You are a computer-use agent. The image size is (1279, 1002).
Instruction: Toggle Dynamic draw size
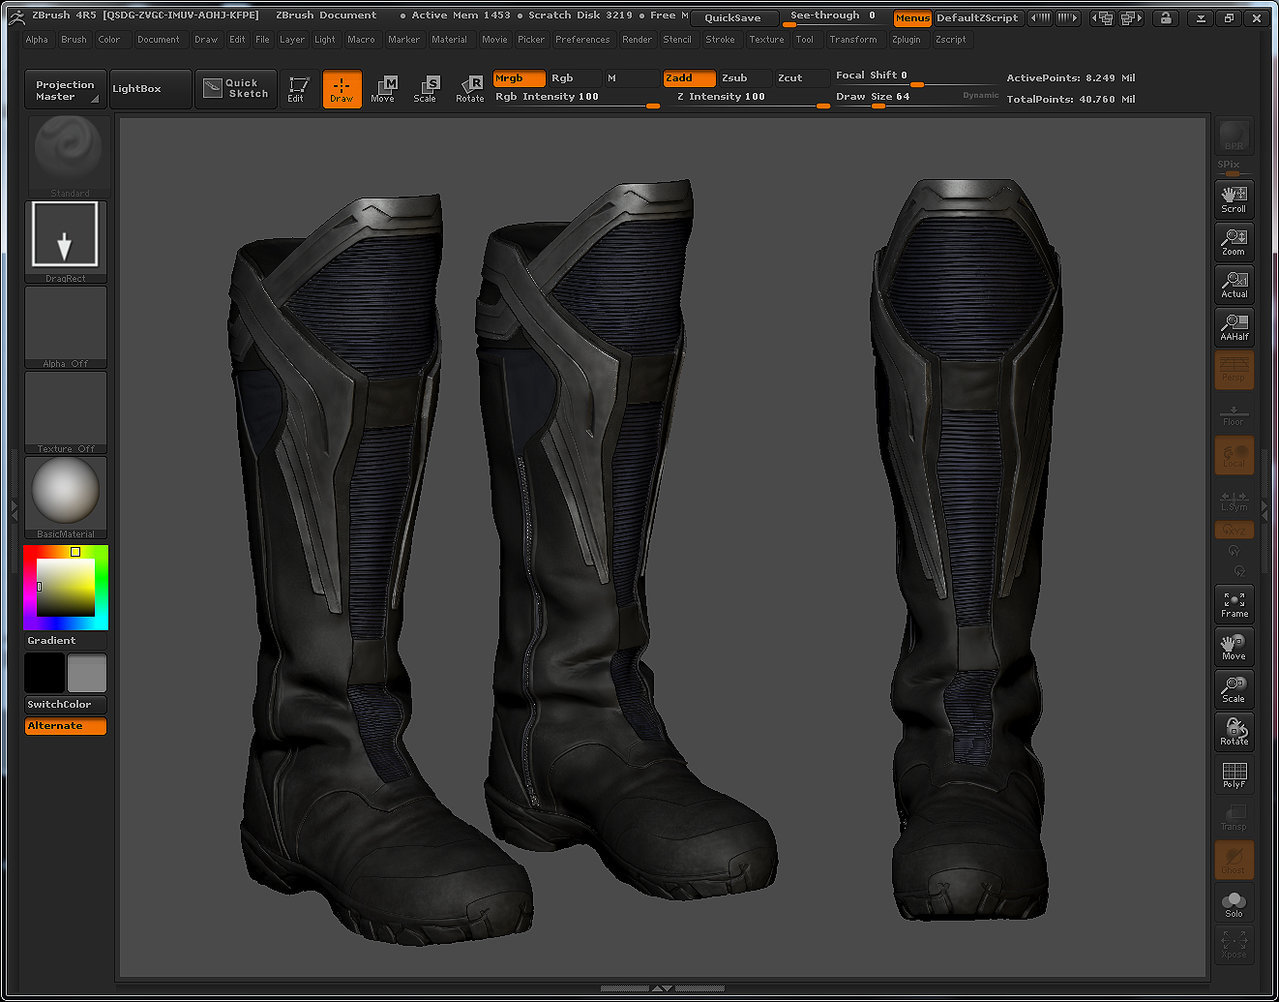[981, 96]
